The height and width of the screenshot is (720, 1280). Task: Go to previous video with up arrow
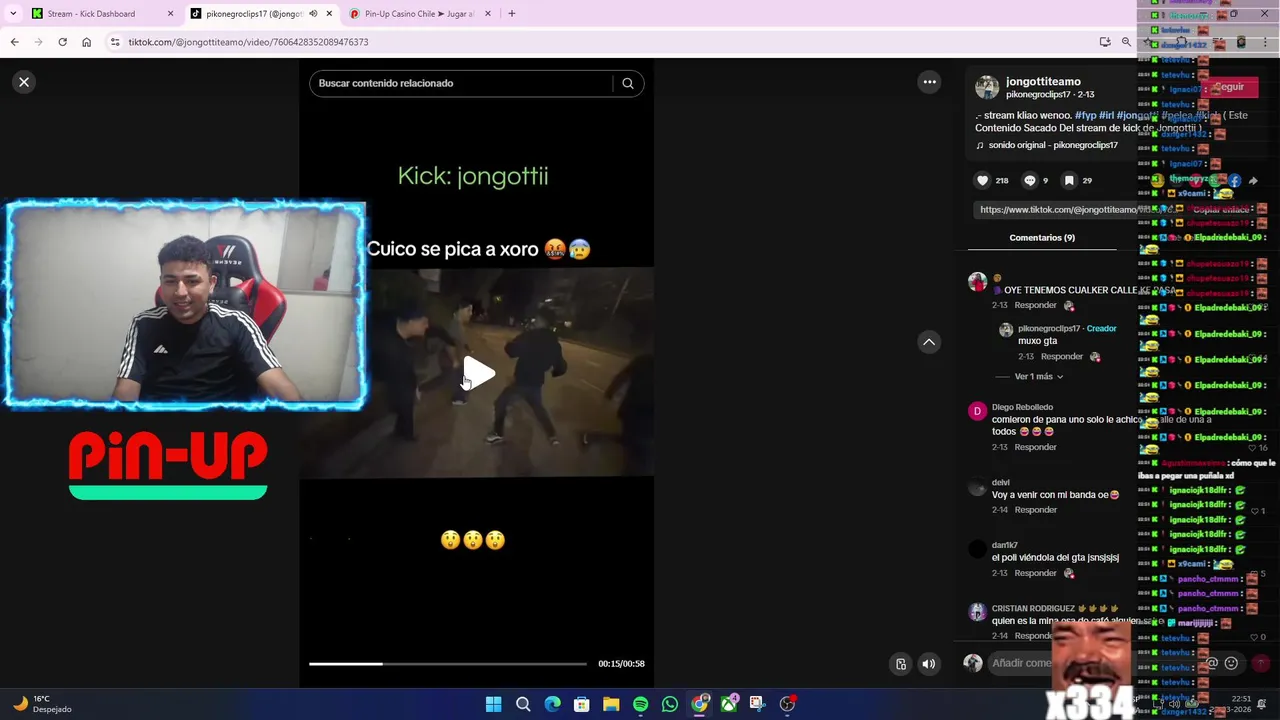(x=929, y=342)
